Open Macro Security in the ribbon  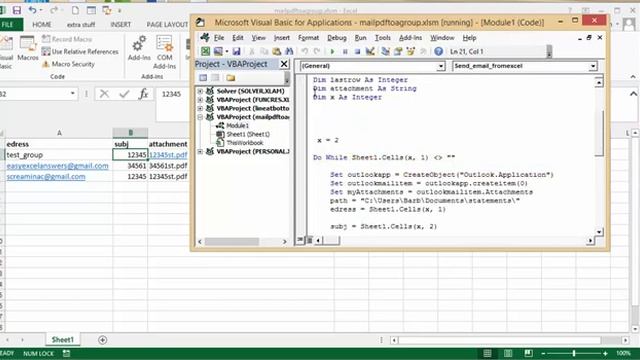pos(68,64)
